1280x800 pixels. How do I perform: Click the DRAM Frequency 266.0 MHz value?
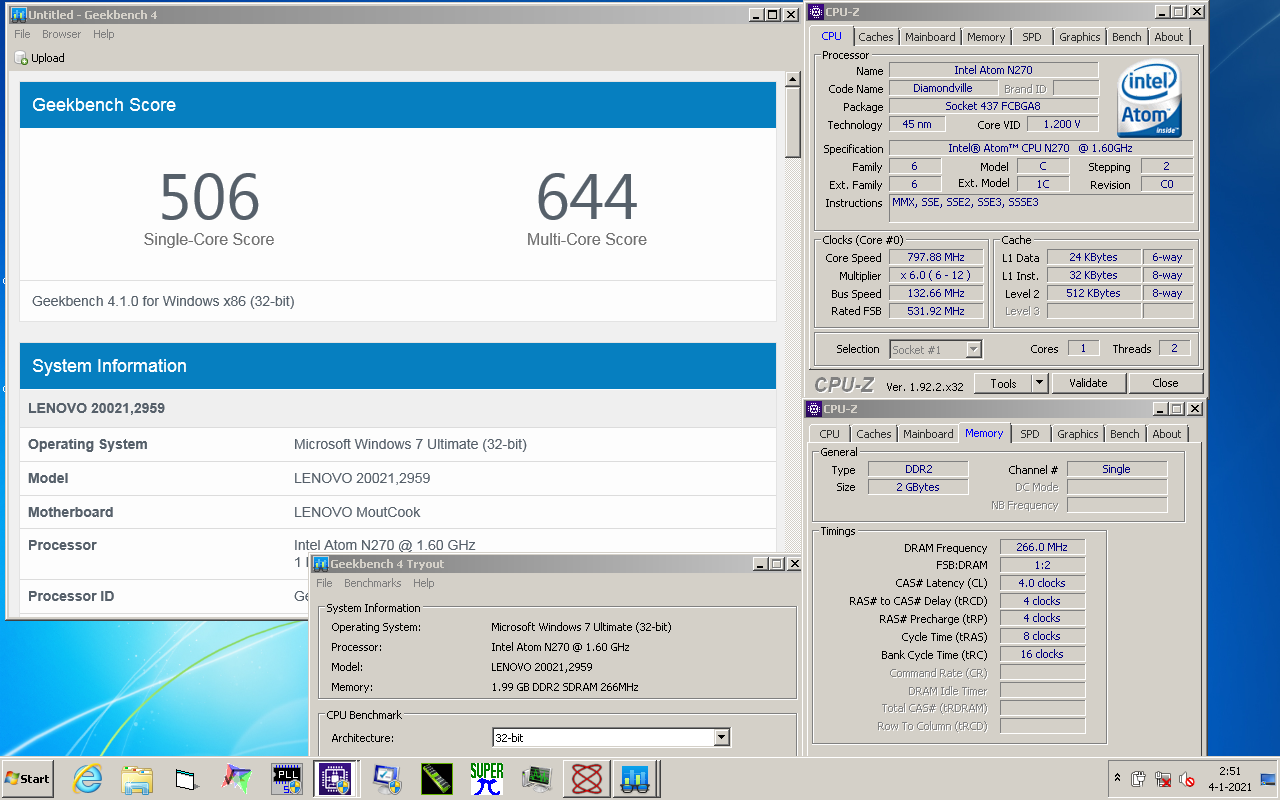click(x=1042, y=548)
